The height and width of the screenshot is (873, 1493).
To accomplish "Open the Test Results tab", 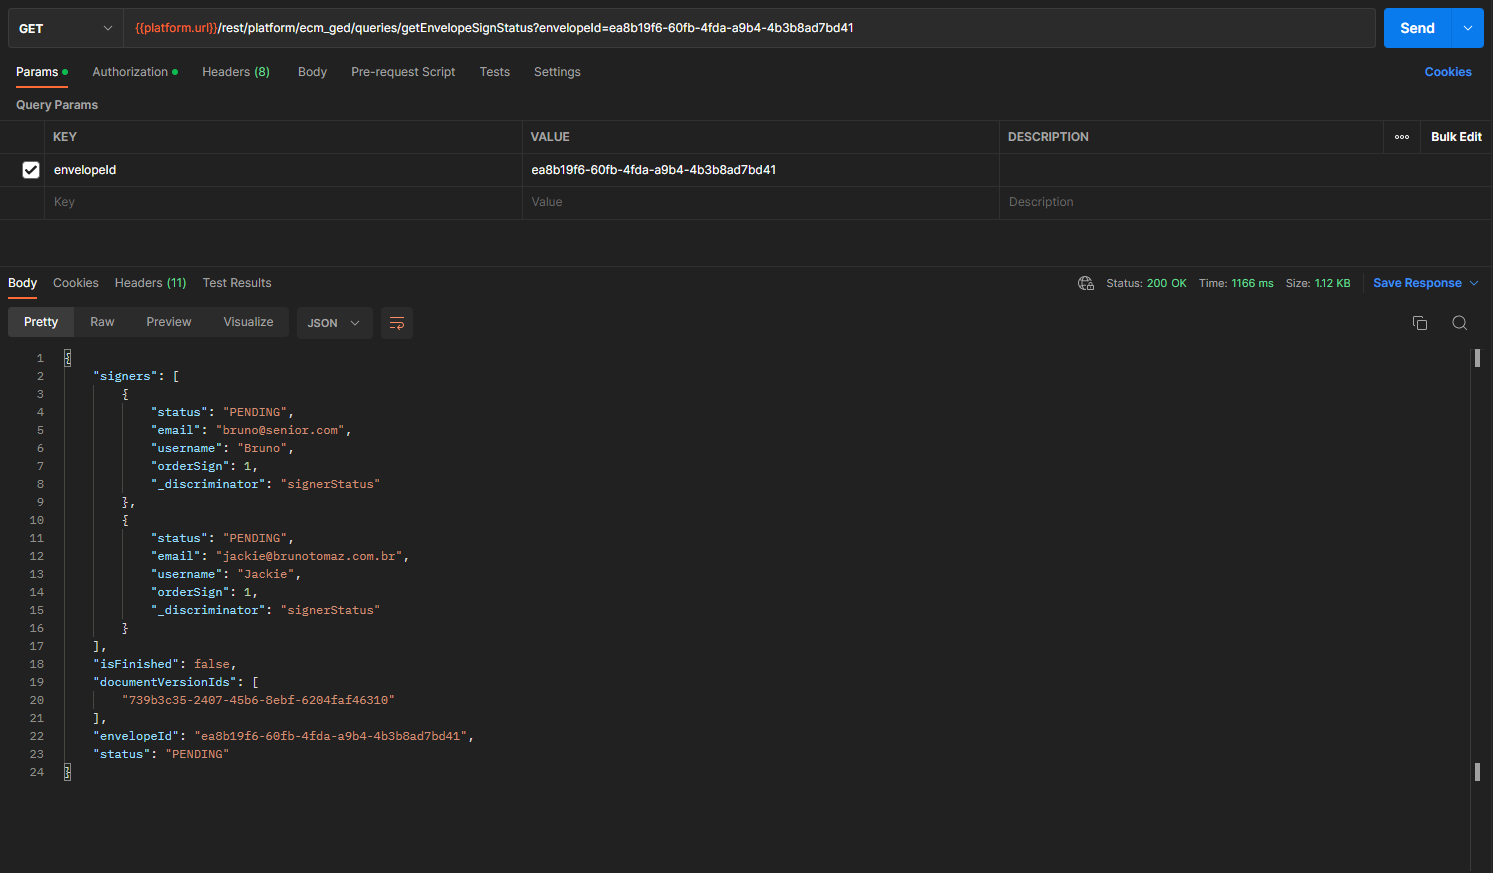I will click(237, 283).
